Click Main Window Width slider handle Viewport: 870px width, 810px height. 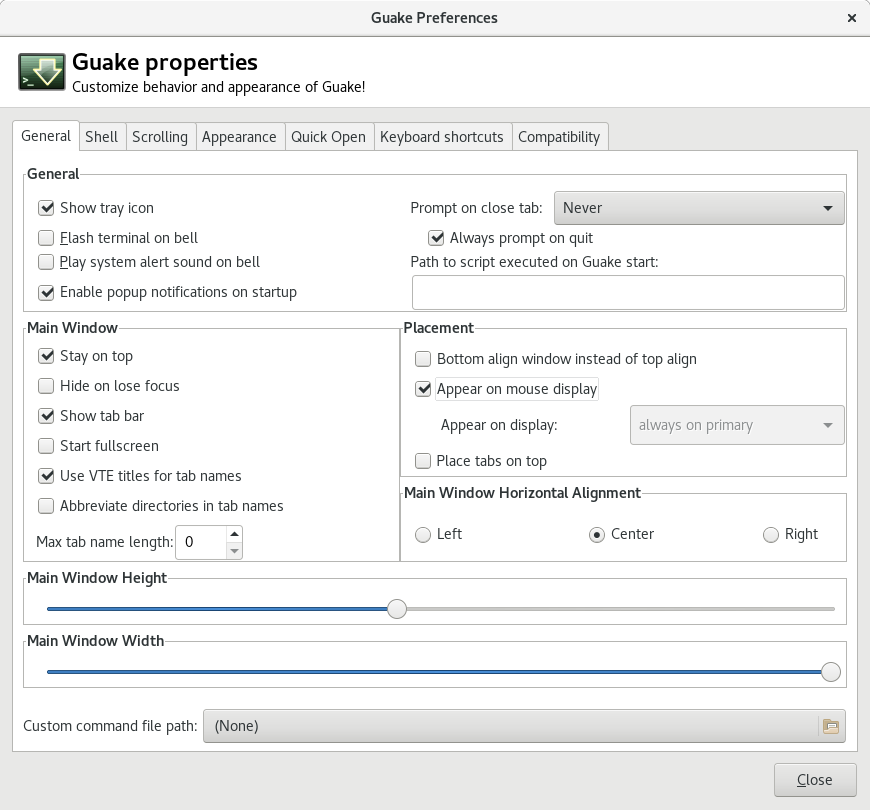[831, 672]
